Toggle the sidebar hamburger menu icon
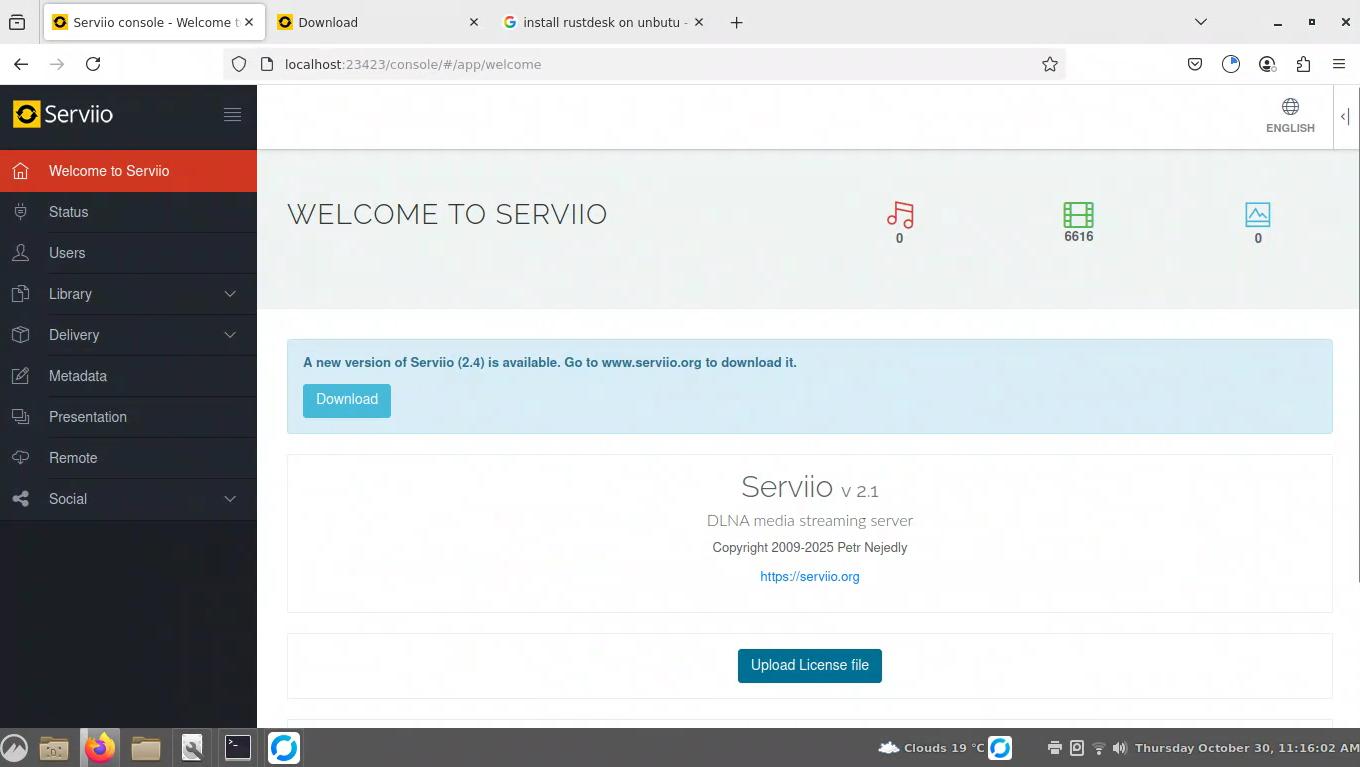1360x767 pixels. point(232,115)
